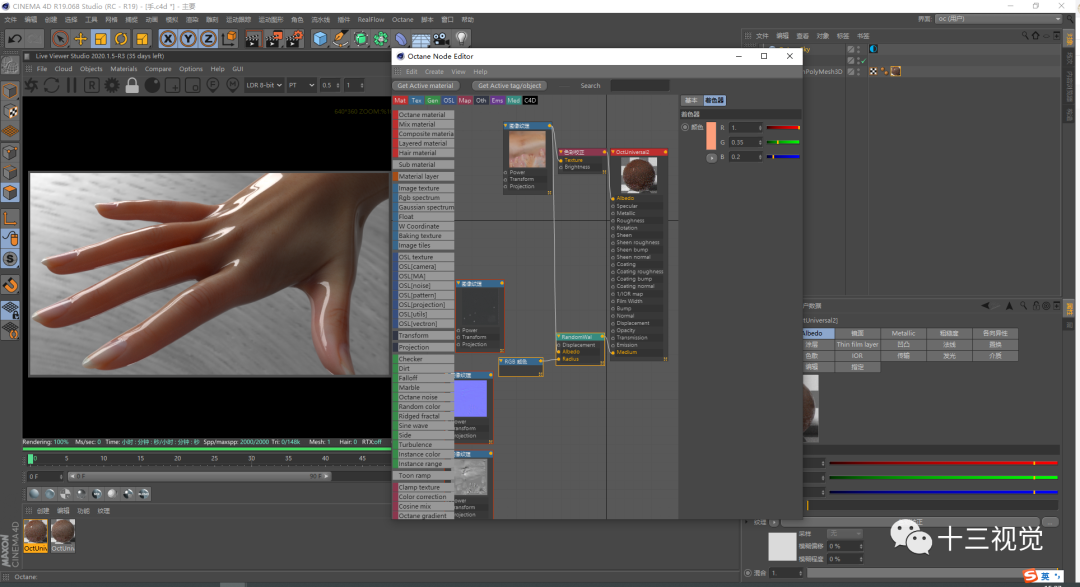Image resolution: width=1080 pixels, height=587 pixels.
Task: Open the layout dropdown at top right
Action: click(999, 19)
